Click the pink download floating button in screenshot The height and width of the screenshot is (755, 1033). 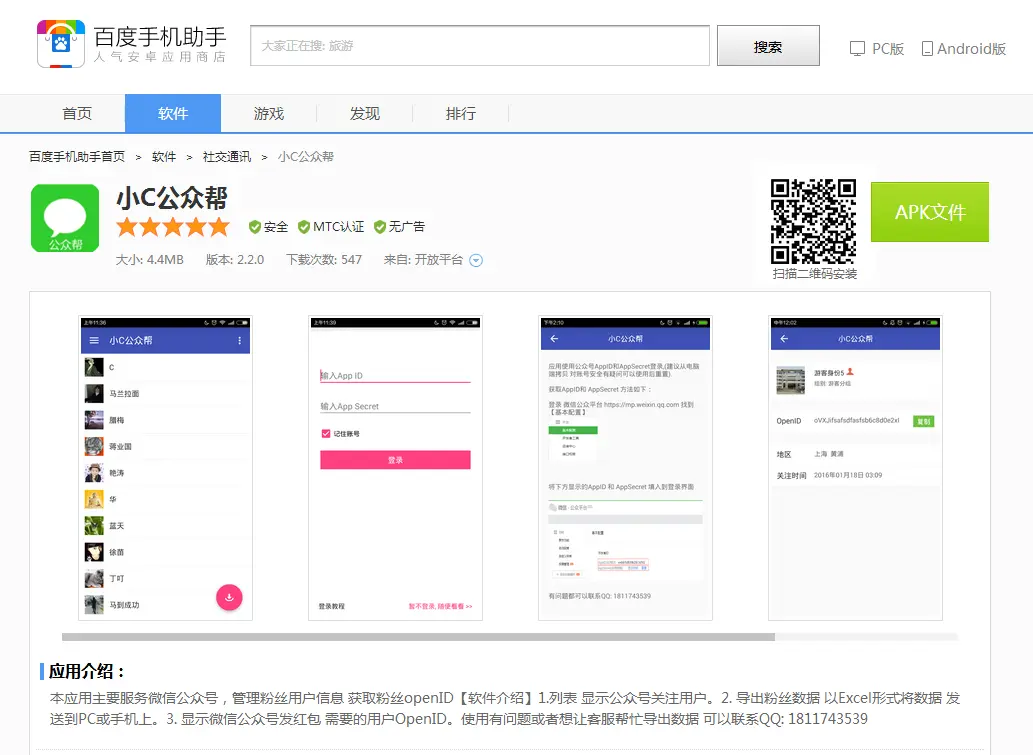(x=229, y=598)
